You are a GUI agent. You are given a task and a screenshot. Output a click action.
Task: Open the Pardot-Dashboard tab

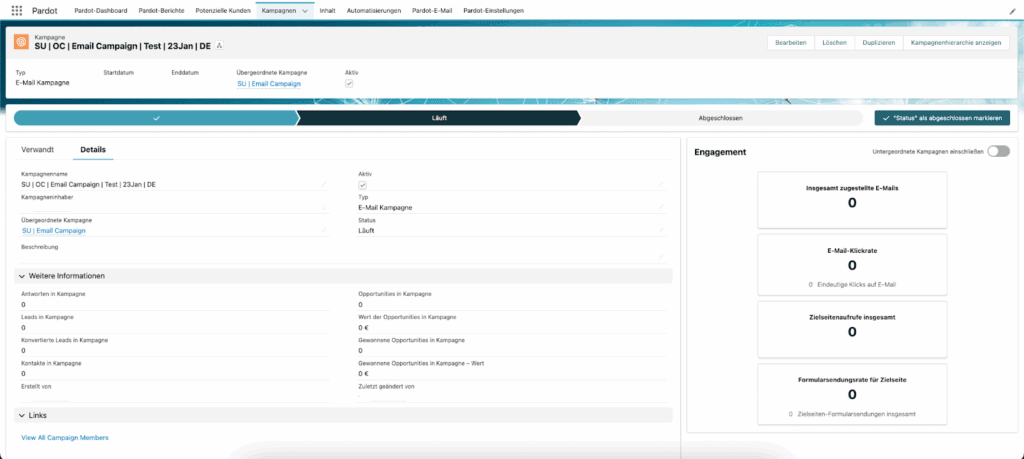(101, 11)
